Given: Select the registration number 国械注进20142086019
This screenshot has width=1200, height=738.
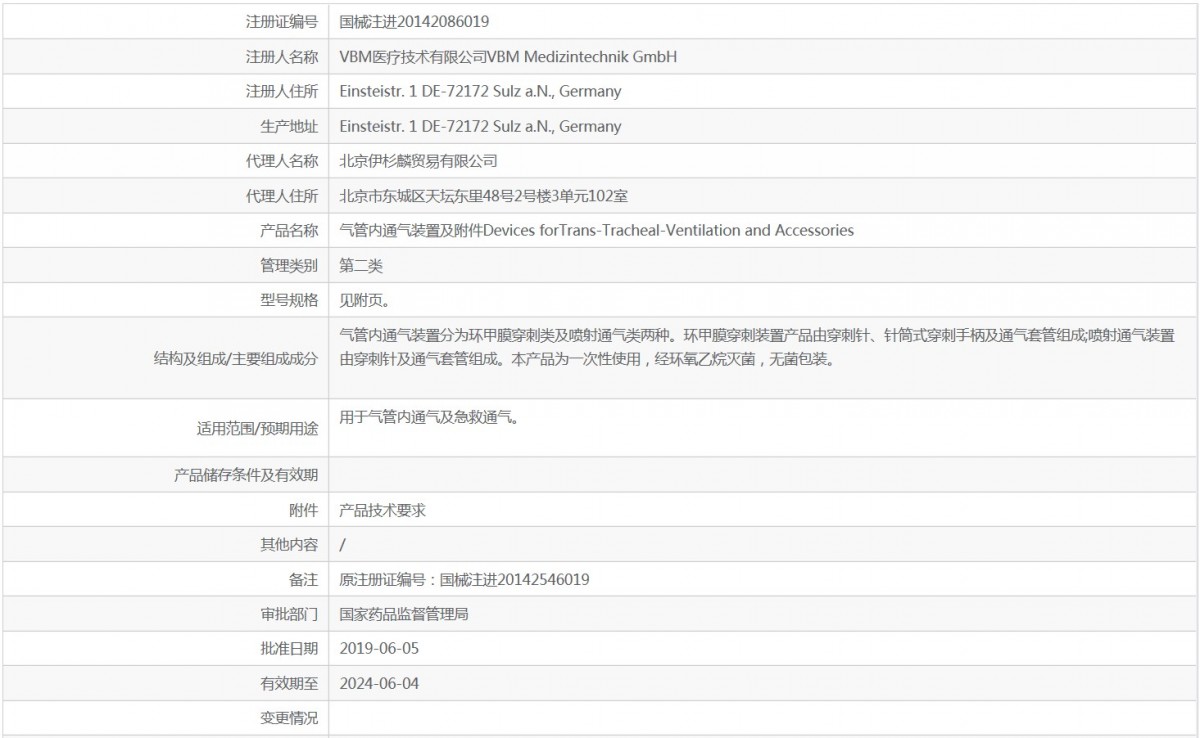Looking at the screenshot, I should click(x=414, y=21).
